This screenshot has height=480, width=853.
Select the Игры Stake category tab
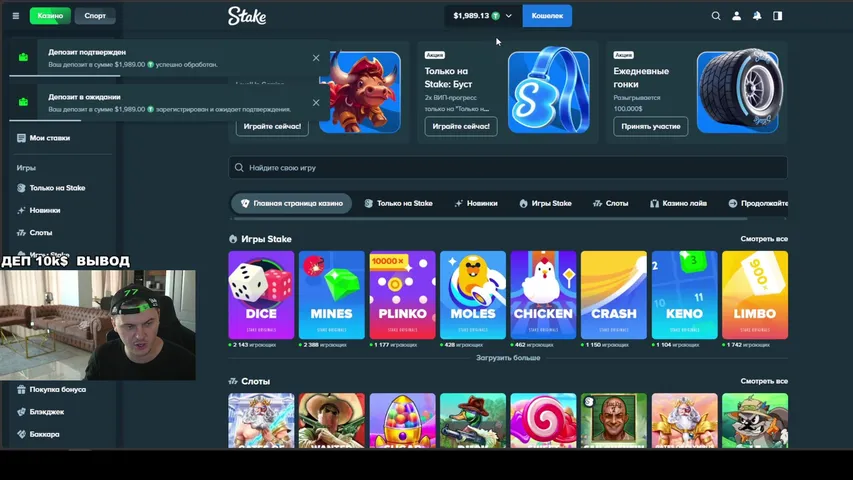coord(545,203)
